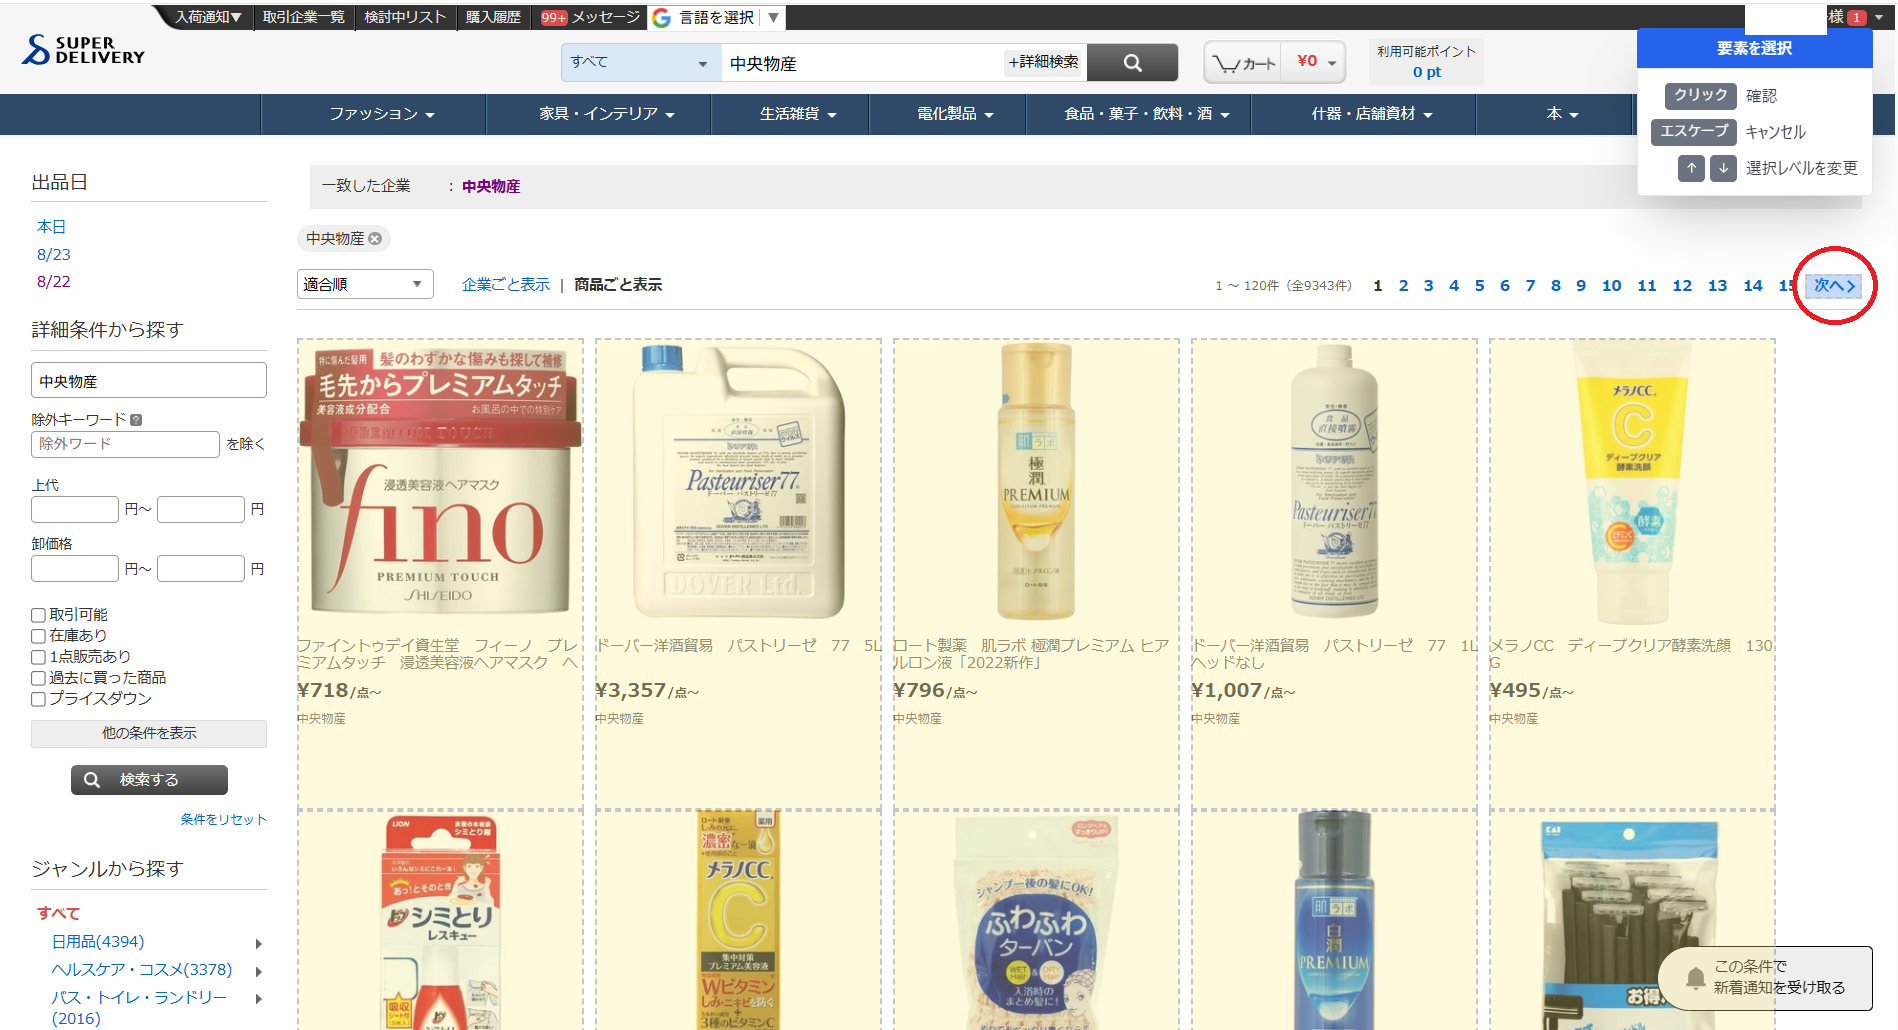Click the main search text field
This screenshot has height=1030, width=1898.
pos(862,63)
